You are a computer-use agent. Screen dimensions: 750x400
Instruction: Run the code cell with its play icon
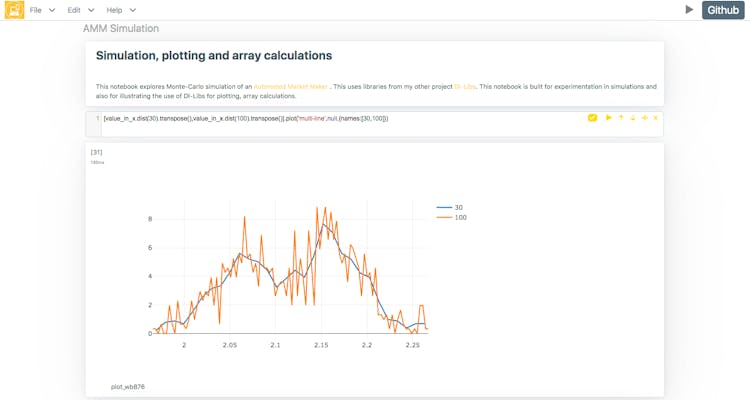(608, 118)
